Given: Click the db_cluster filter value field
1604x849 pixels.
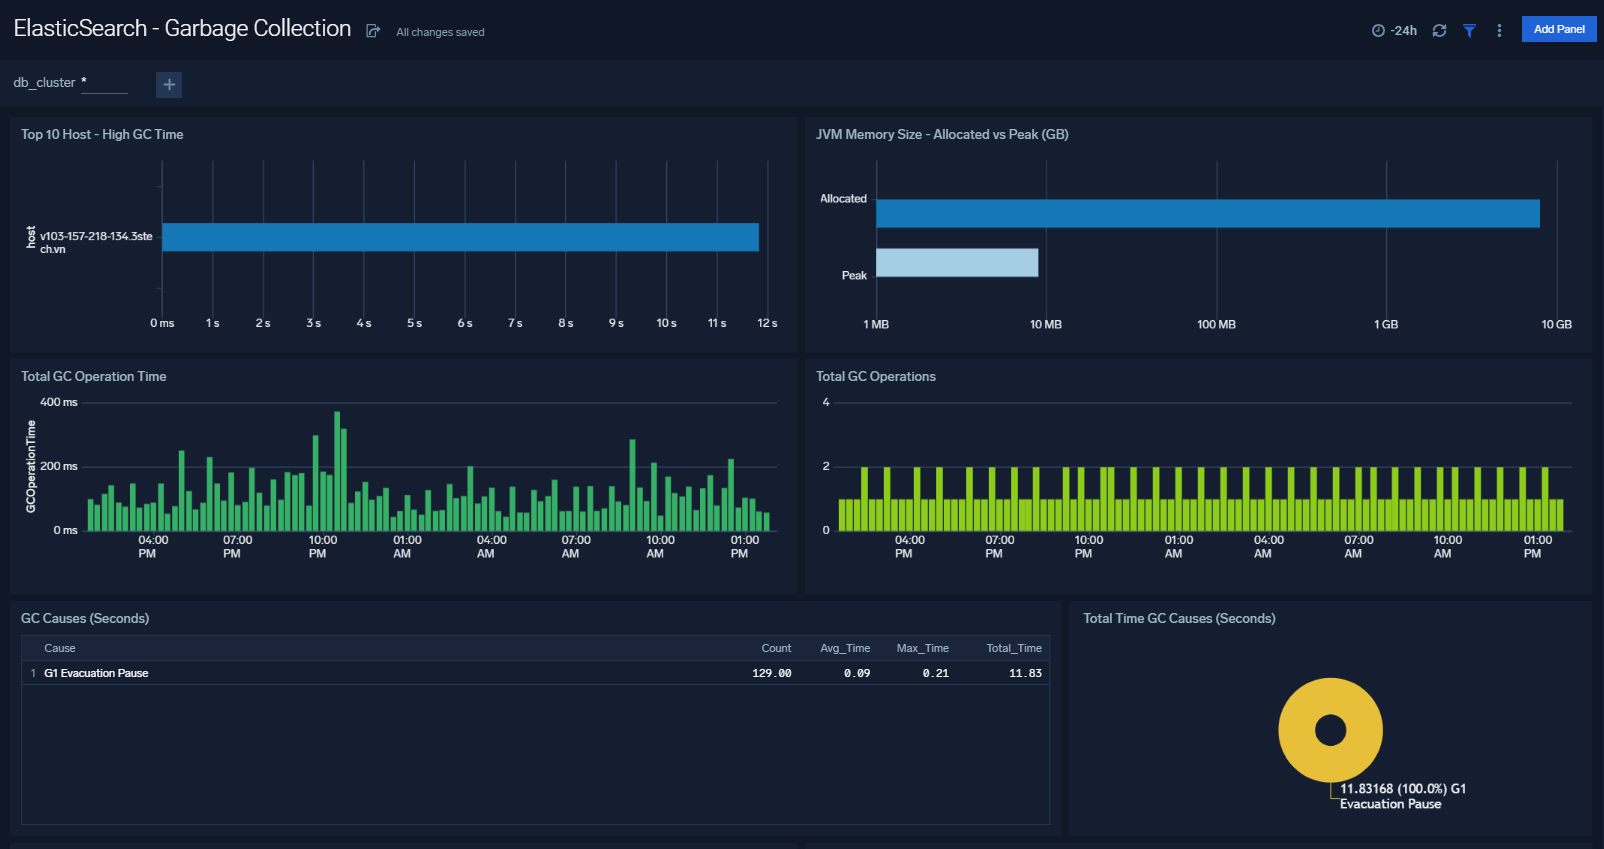Looking at the screenshot, I should point(104,83).
